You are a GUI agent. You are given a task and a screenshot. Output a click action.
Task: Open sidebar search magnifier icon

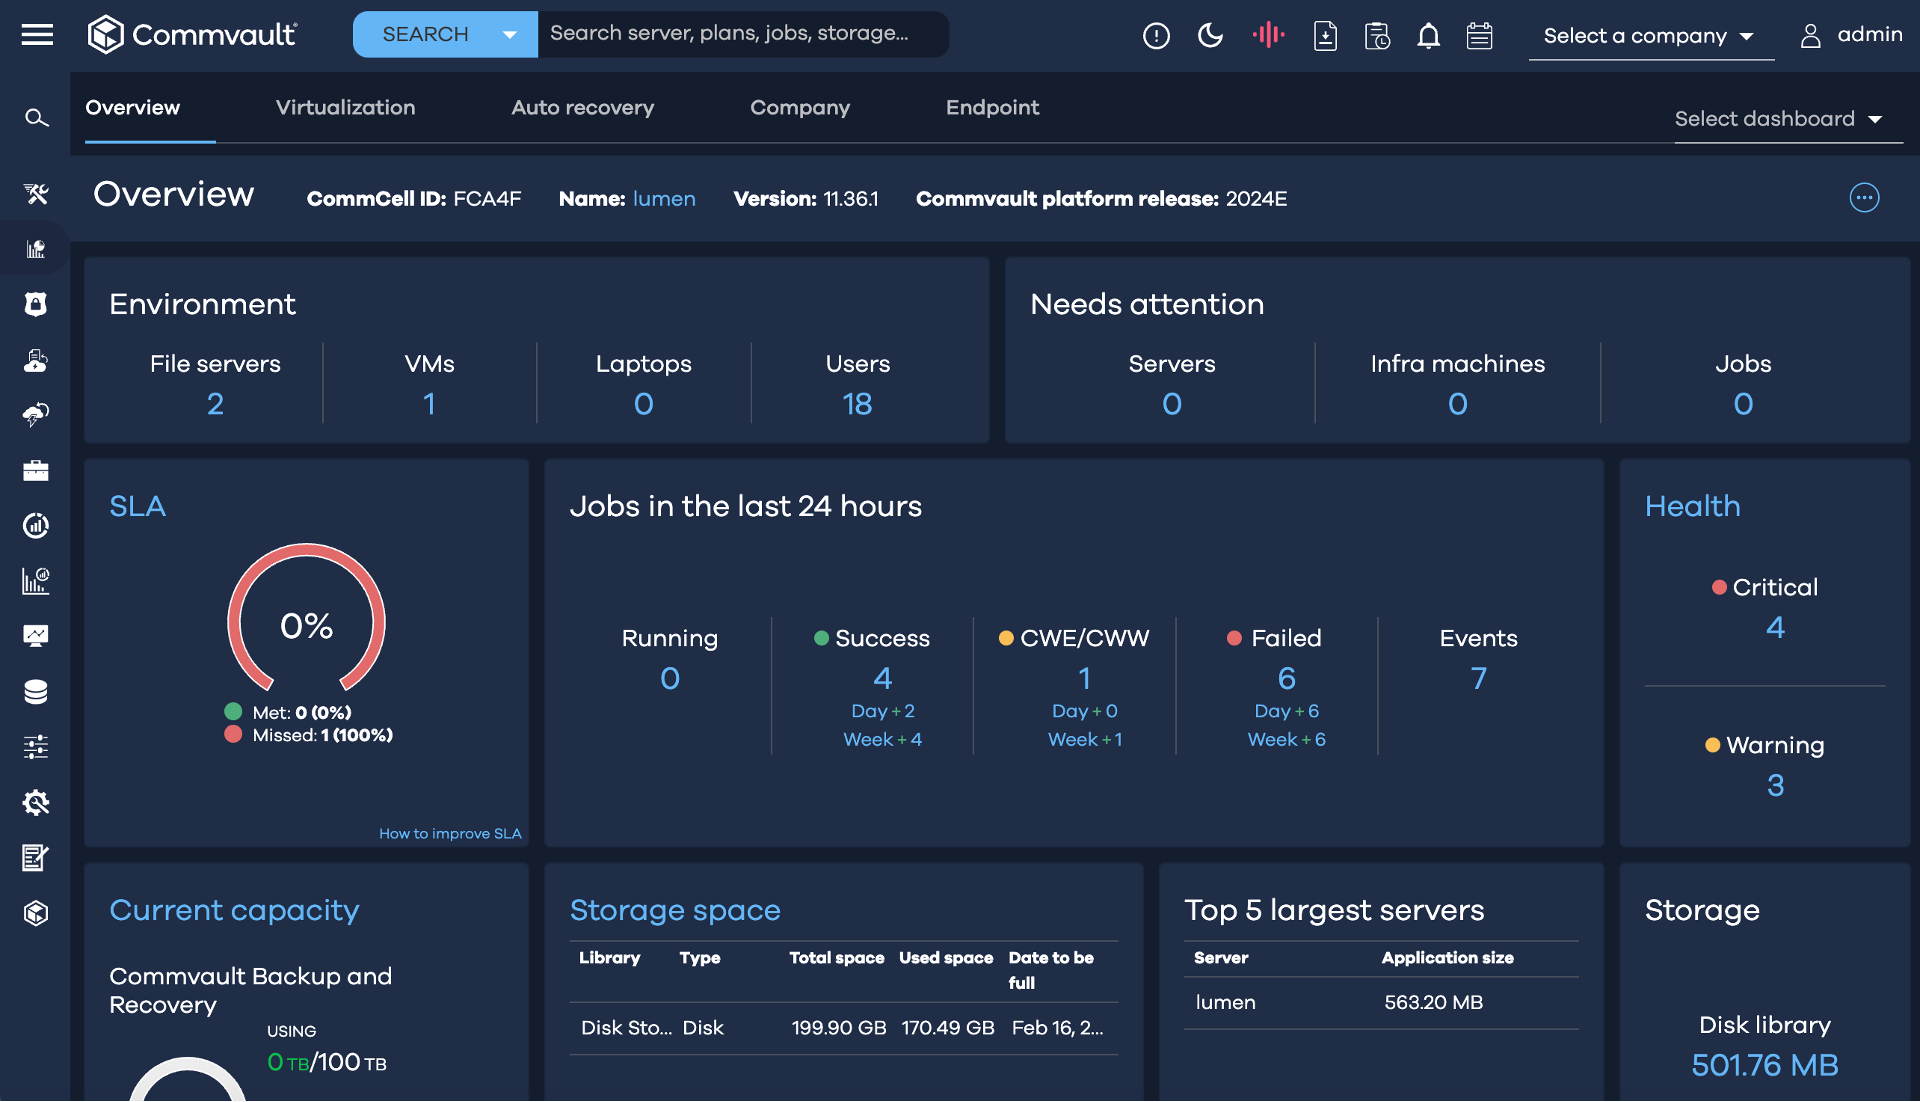tap(36, 118)
